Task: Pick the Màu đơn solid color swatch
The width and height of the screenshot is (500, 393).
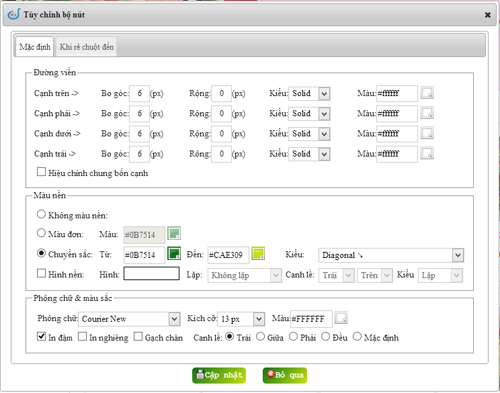Action: [174, 233]
